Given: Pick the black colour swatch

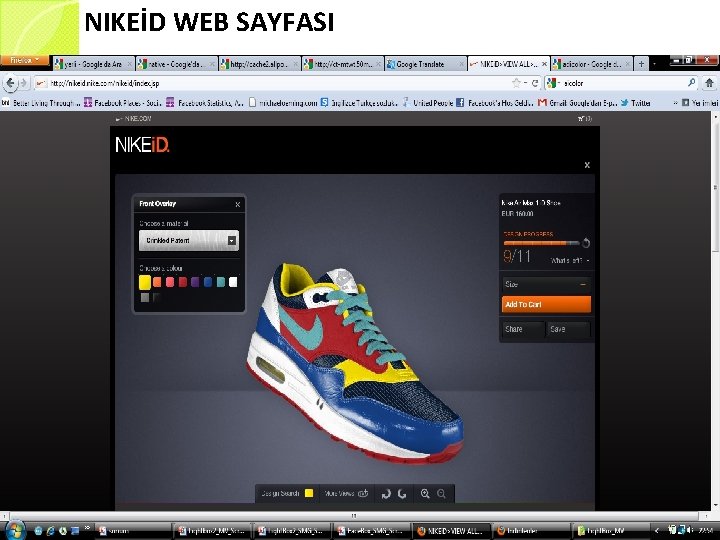Looking at the screenshot, I should point(157,298).
